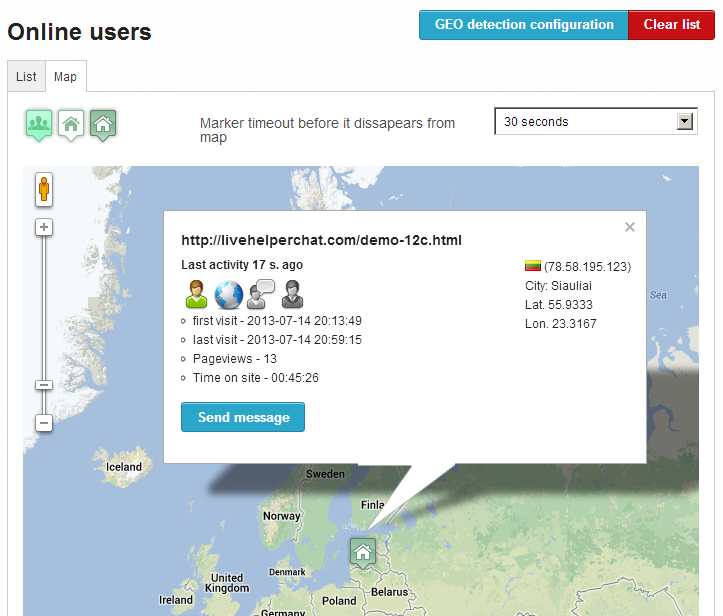Click the 'Lon. 23.3167' value
The image size is (723, 616).
(x=561, y=324)
